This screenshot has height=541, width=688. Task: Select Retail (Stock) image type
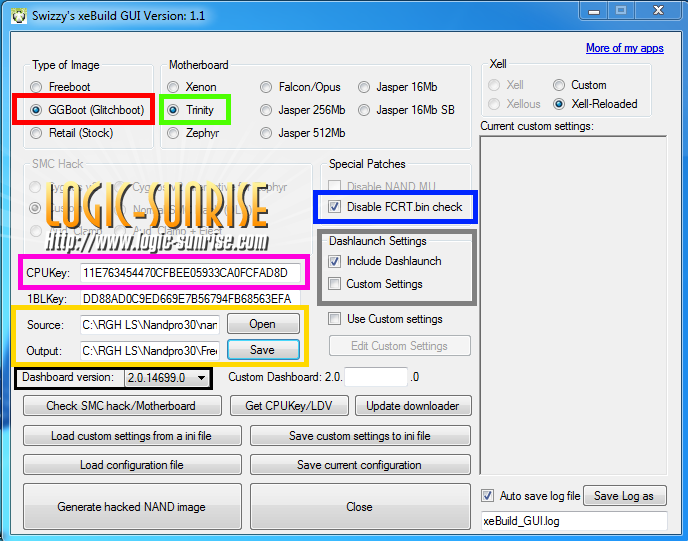(37, 133)
